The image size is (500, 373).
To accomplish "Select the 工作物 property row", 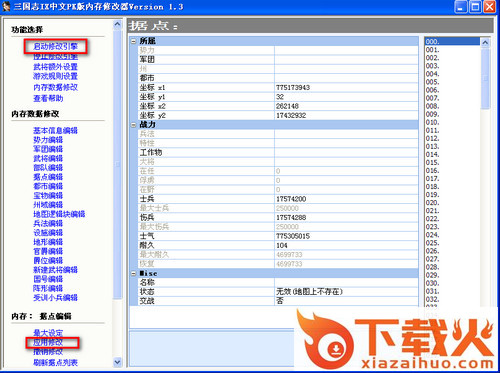I will coord(278,153).
